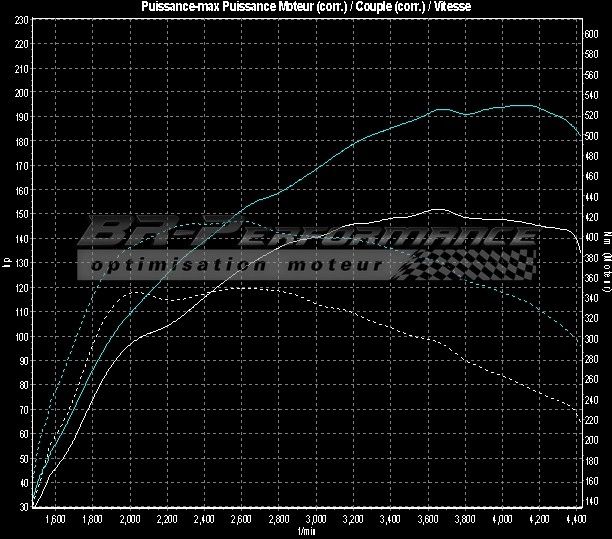Click the 150 value on left axis
Image resolution: width=612 pixels, height=539 pixels.
click(22, 215)
